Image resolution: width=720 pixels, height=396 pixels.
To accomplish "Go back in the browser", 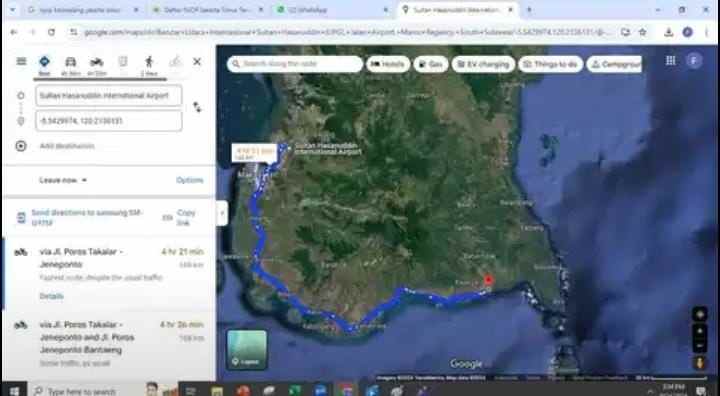I will (x=14, y=32).
